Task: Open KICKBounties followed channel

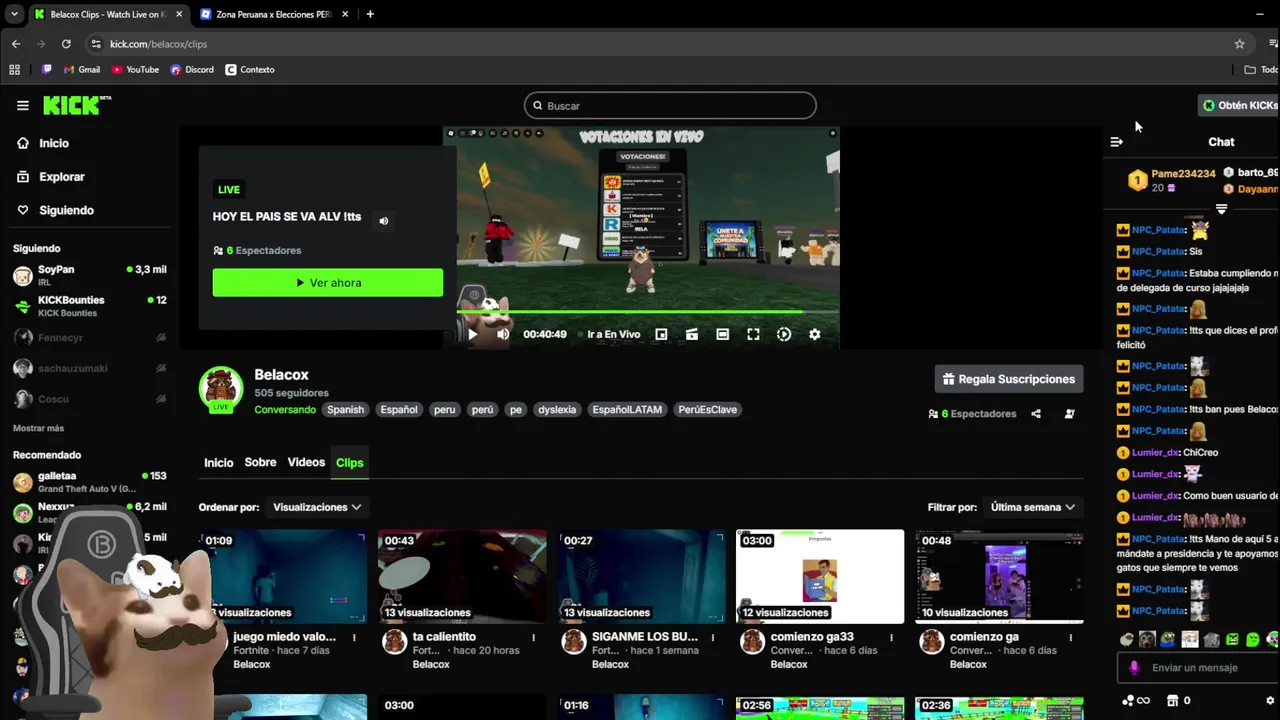Action: pyautogui.click(x=90, y=306)
